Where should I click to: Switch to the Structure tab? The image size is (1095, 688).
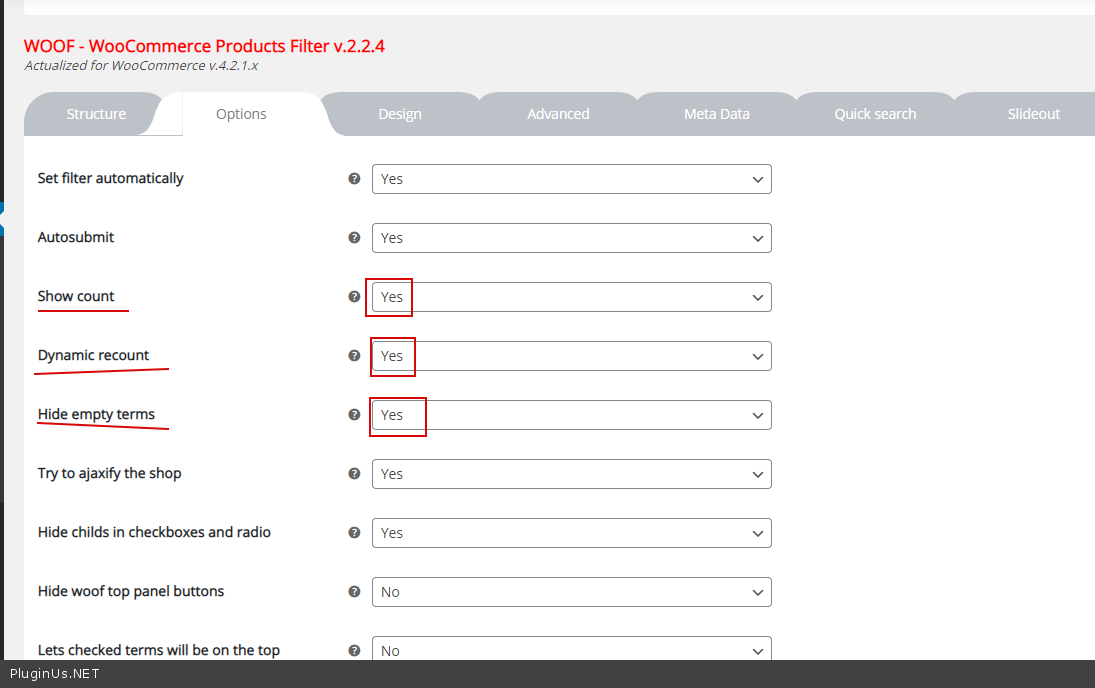pyautogui.click(x=96, y=114)
